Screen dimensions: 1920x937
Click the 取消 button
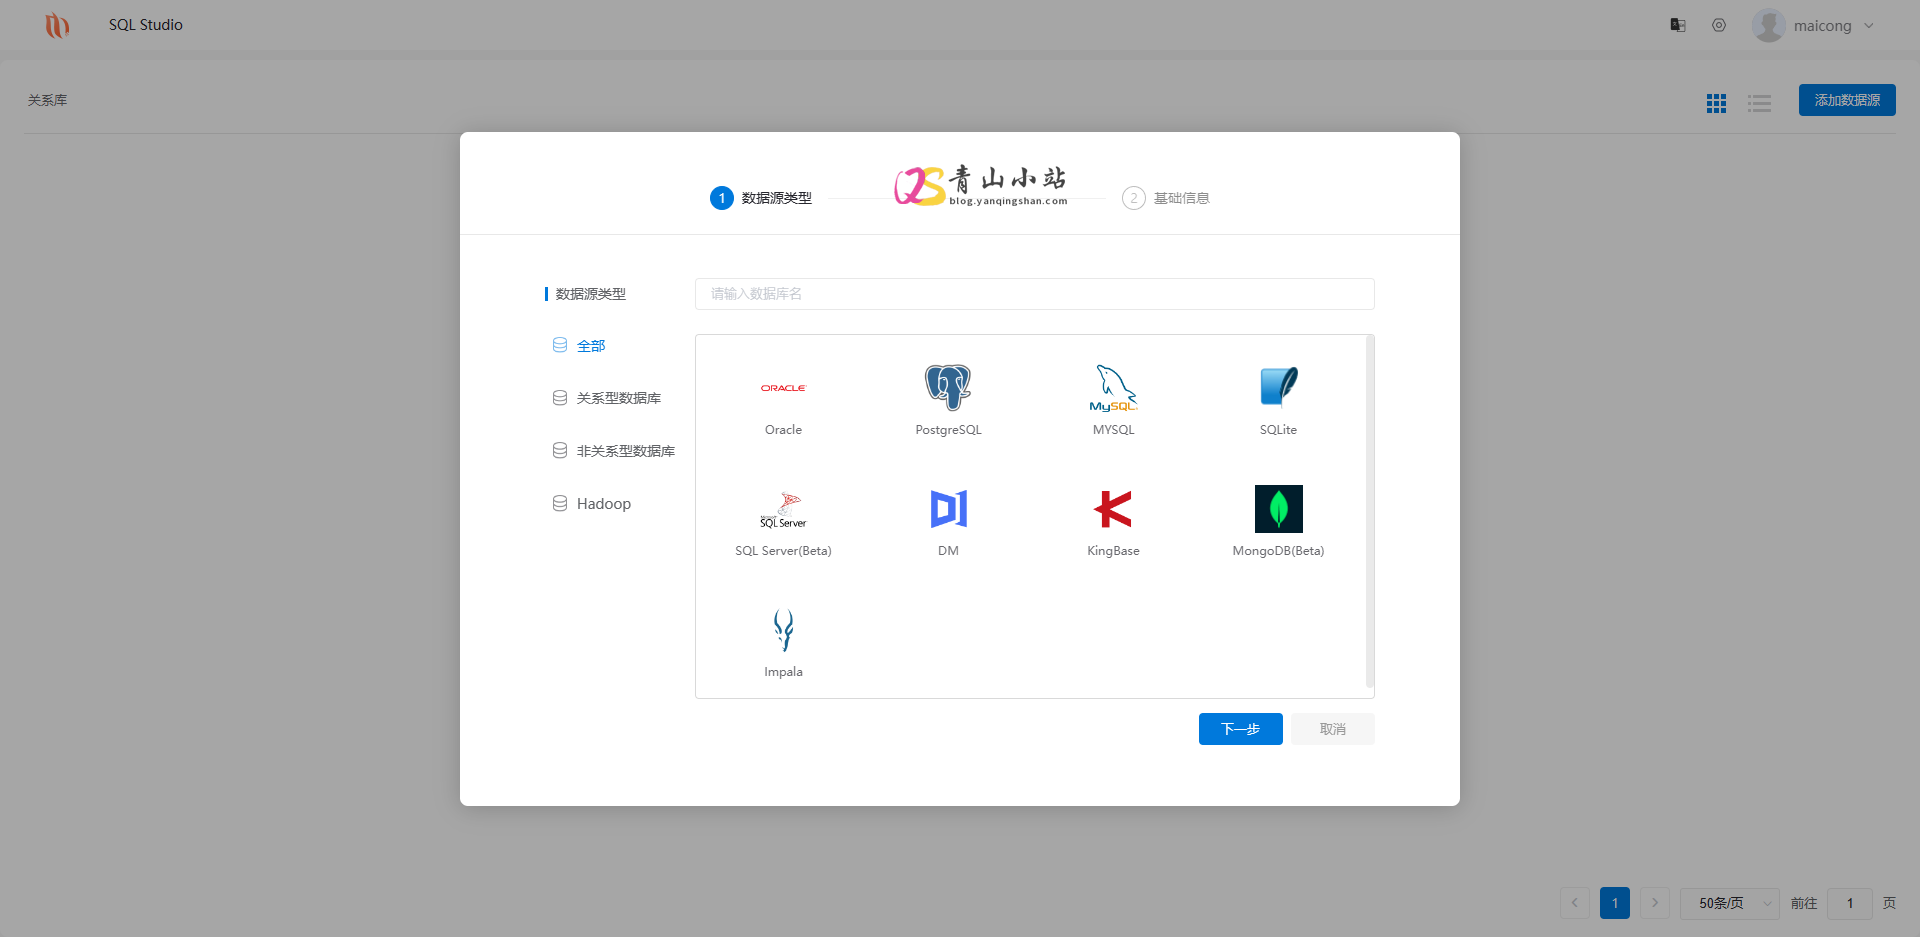point(1332,729)
